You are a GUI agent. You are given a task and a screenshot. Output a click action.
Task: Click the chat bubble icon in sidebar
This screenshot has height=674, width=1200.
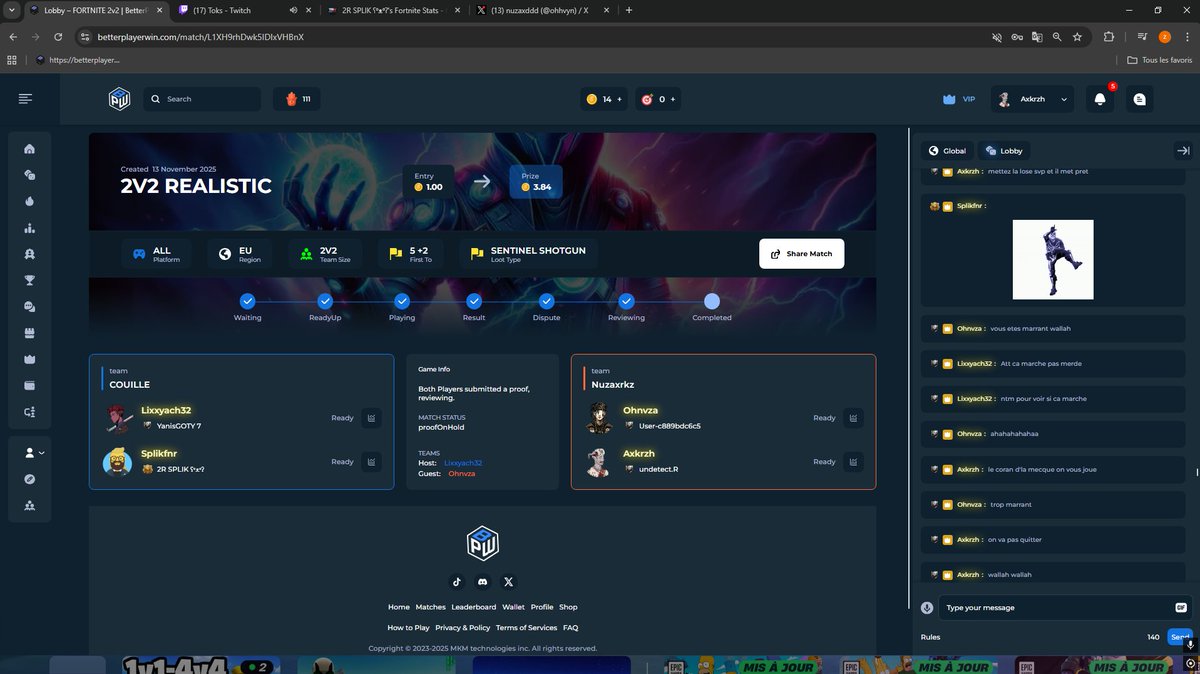[x=30, y=306]
